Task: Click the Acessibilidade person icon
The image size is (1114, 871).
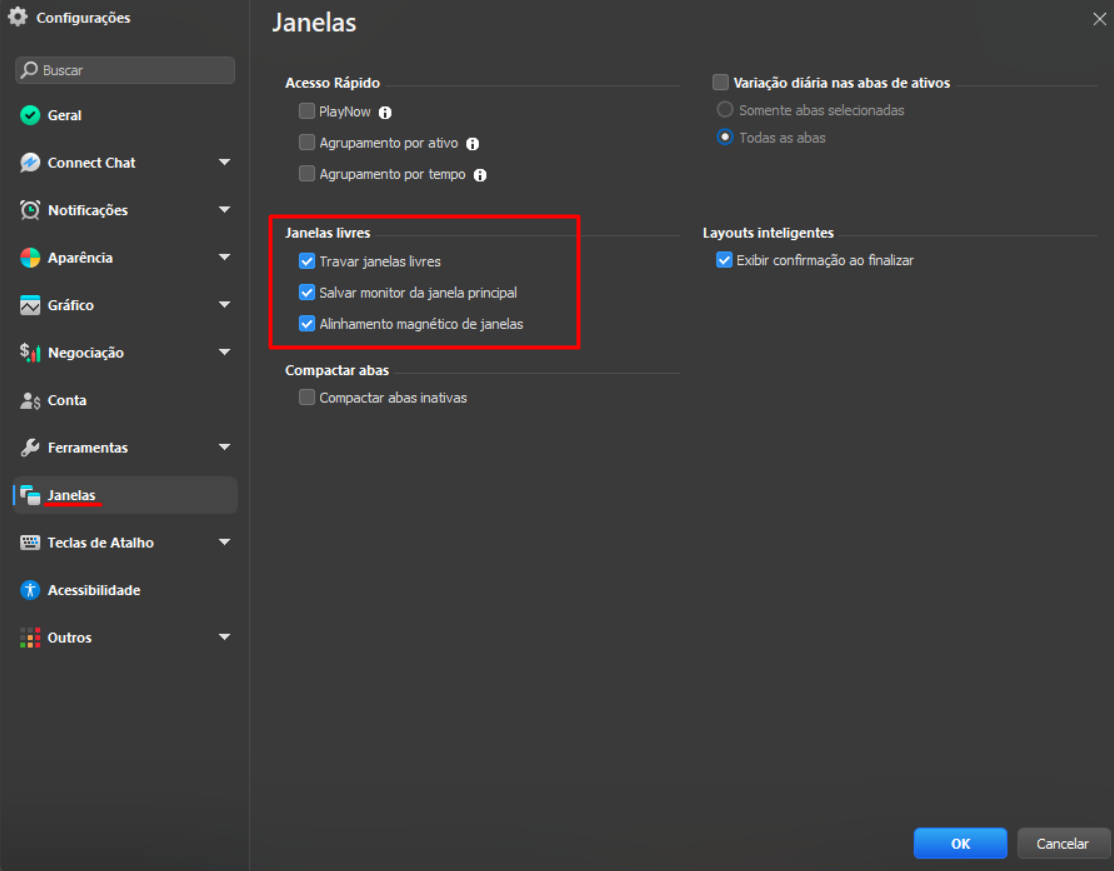Action: pos(30,590)
